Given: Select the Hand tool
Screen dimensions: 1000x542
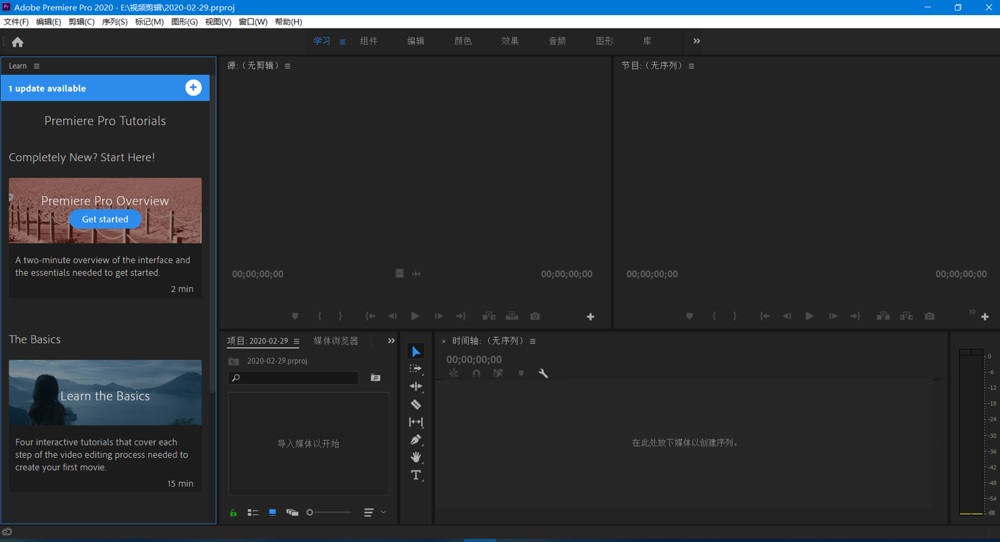Looking at the screenshot, I should (x=416, y=457).
